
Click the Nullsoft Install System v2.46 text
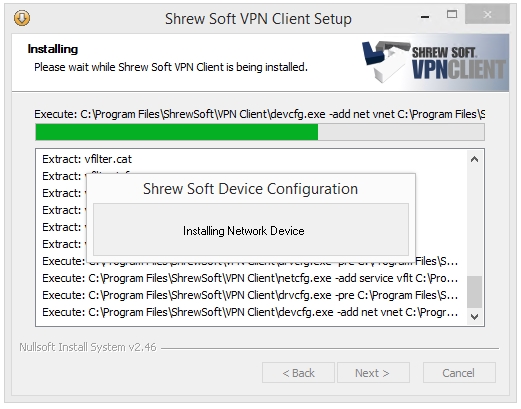point(88,347)
